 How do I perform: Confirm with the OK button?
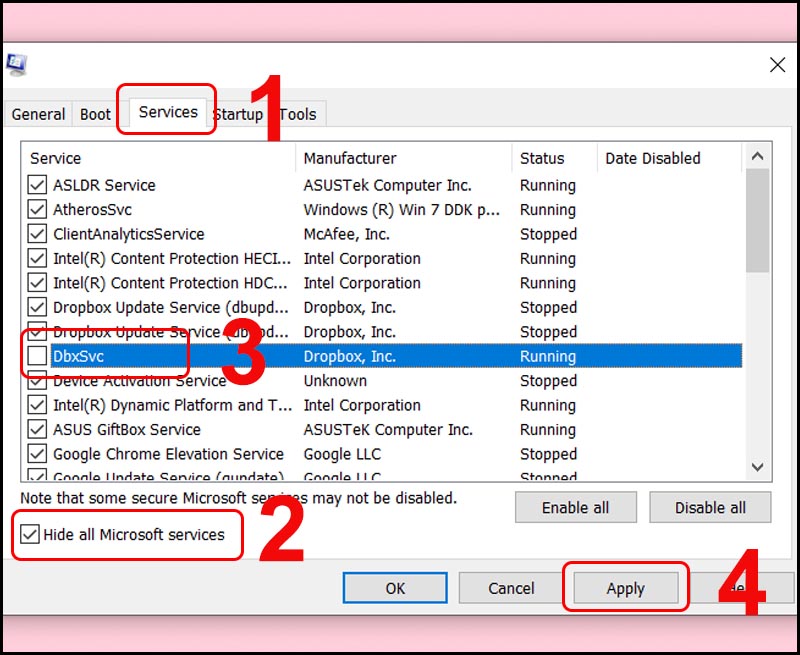click(x=395, y=588)
